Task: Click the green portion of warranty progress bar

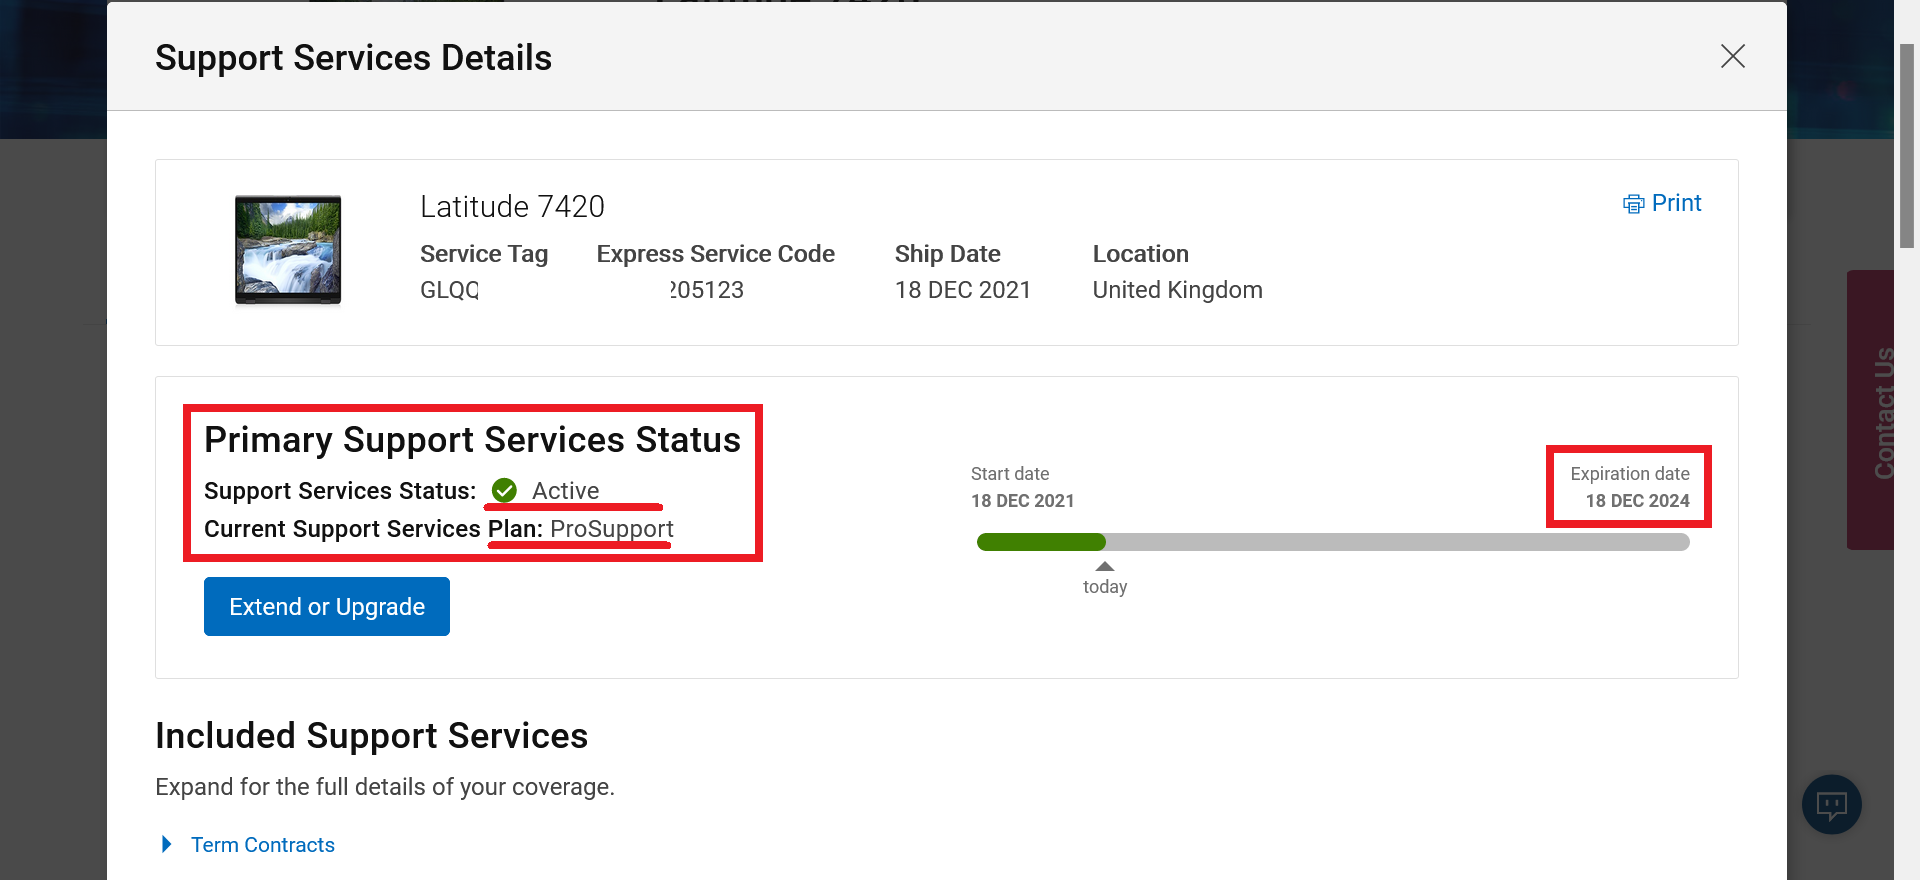Action: 1040,542
